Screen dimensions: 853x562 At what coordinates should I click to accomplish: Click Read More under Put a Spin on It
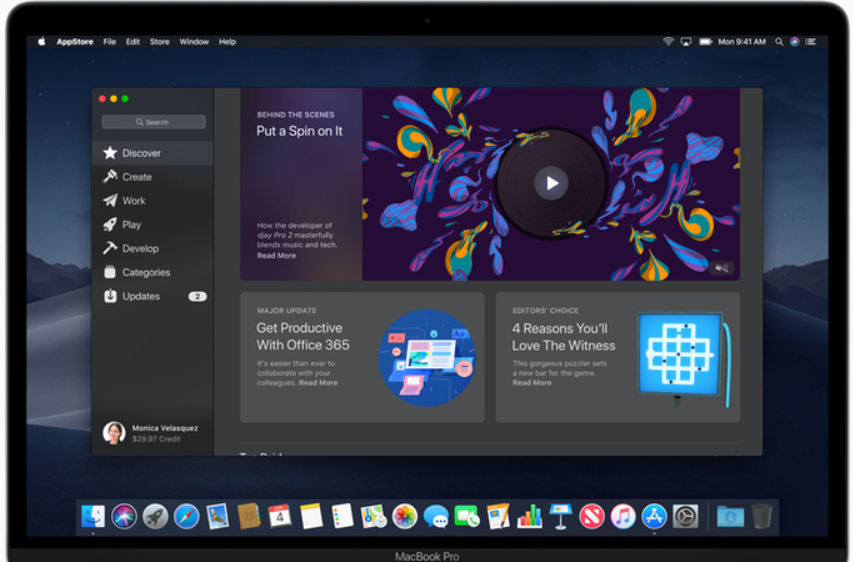(x=276, y=256)
